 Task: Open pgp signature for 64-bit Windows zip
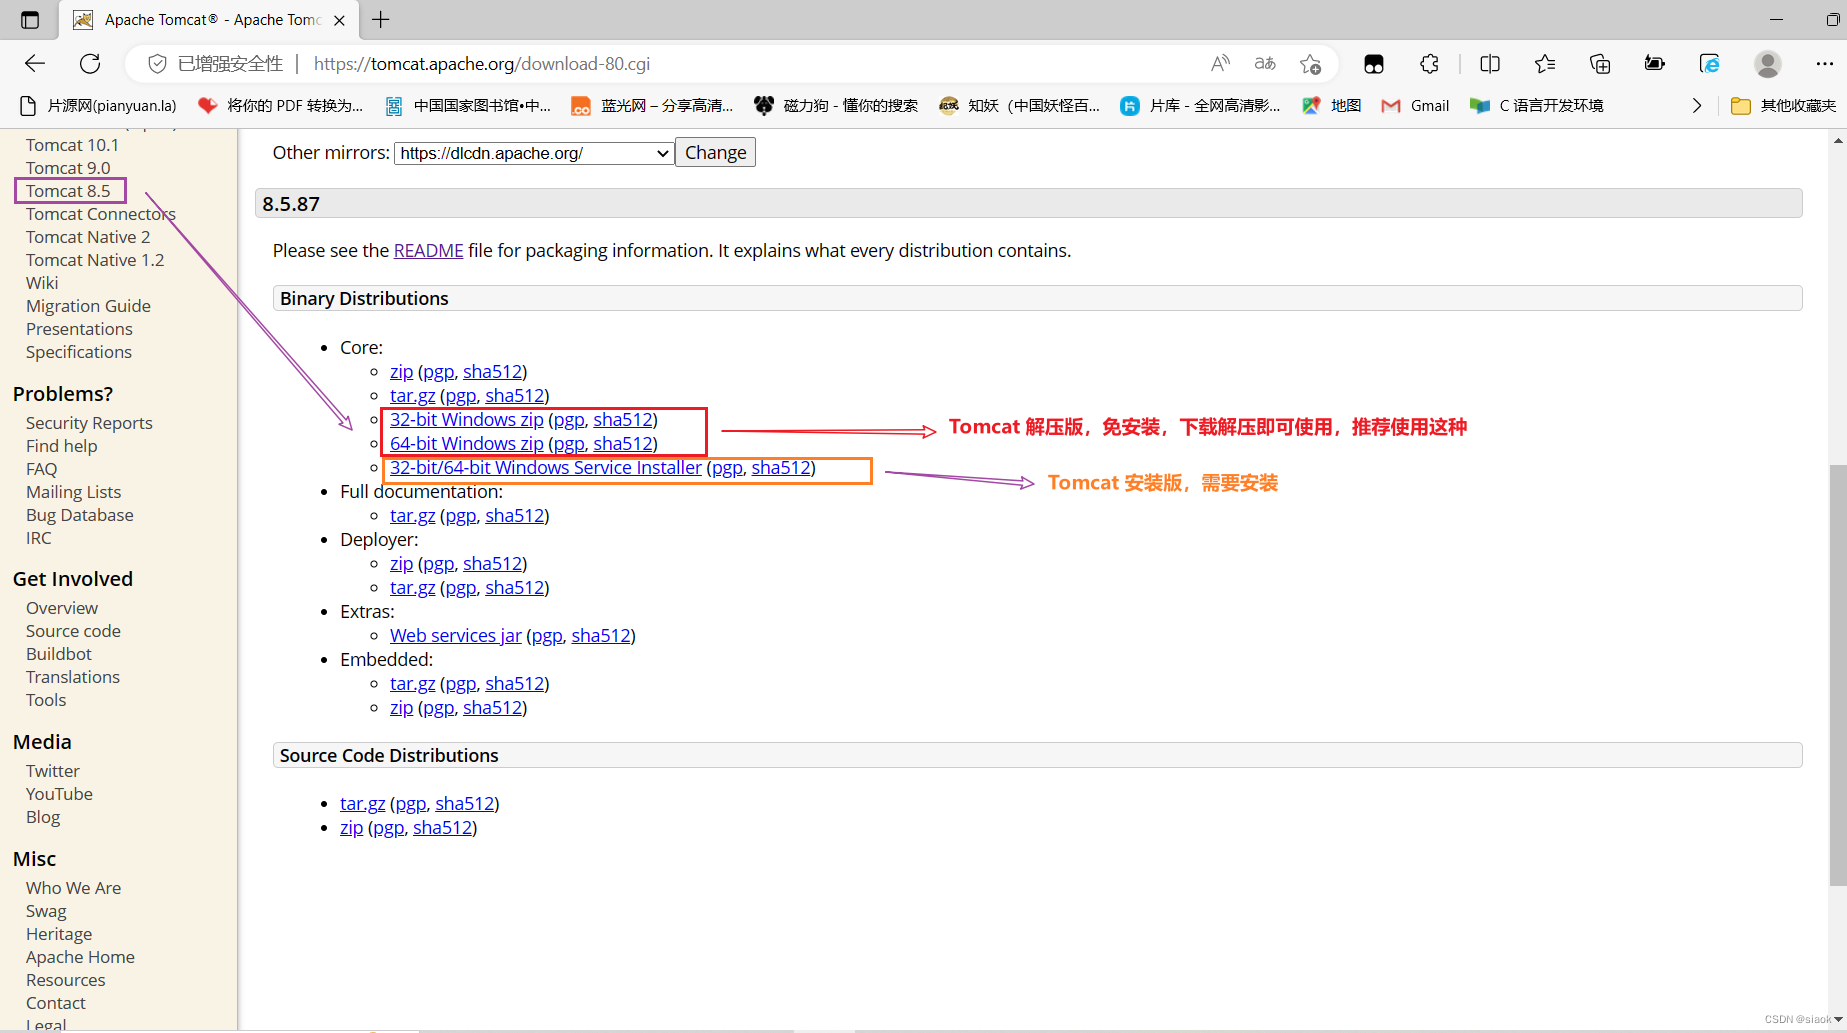coord(569,444)
